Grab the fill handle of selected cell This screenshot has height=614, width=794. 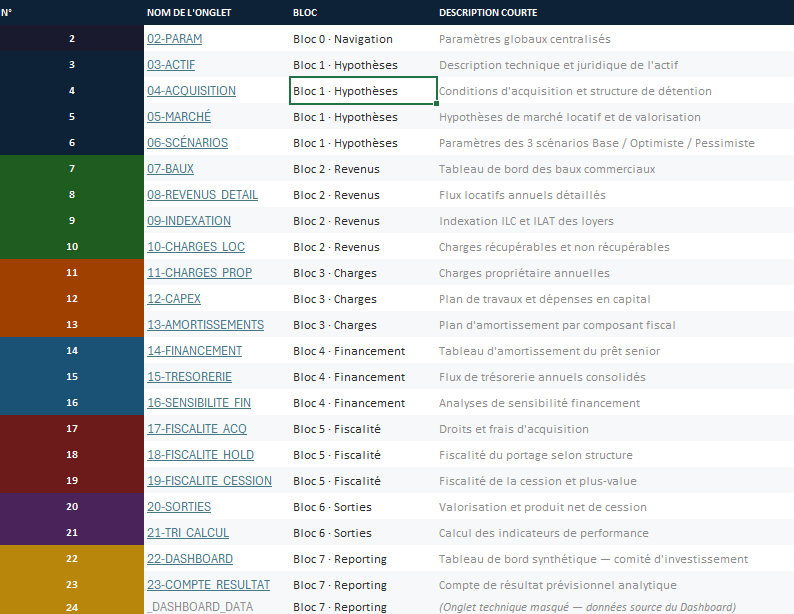point(436,103)
